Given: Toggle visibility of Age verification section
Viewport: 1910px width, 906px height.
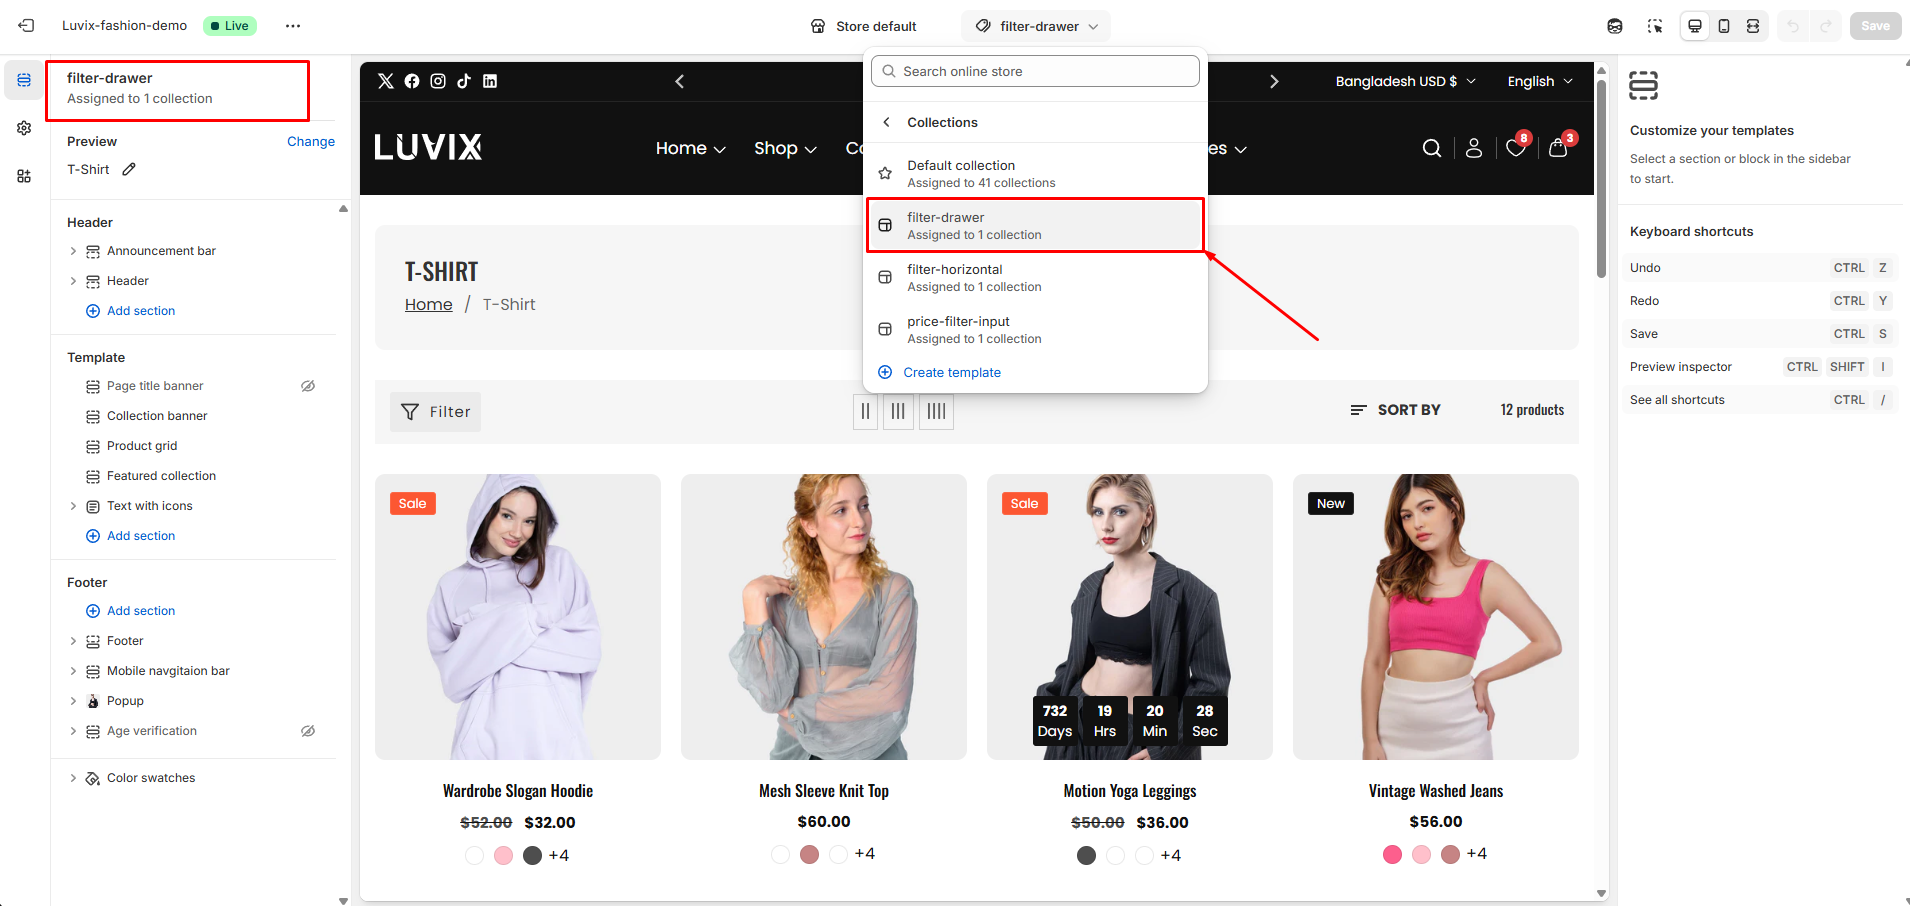Looking at the screenshot, I should [308, 731].
